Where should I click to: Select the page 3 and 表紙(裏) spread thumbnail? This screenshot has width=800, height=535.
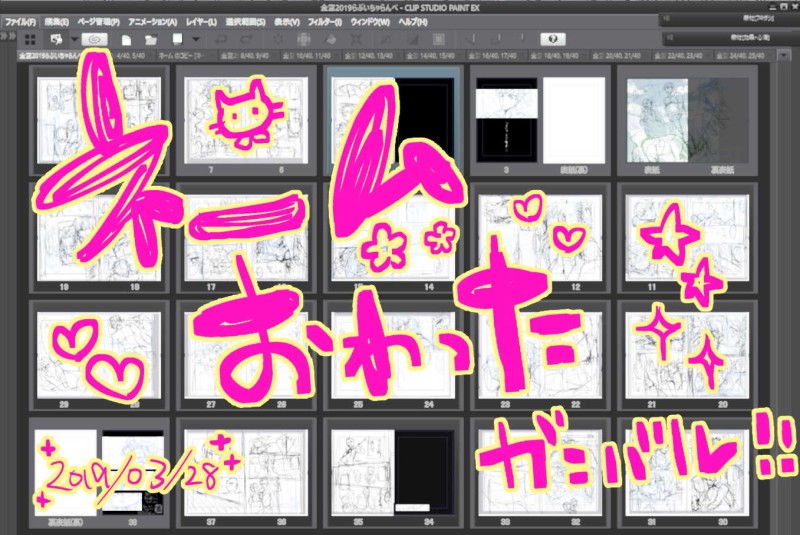pyautogui.click(x=540, y=121)
